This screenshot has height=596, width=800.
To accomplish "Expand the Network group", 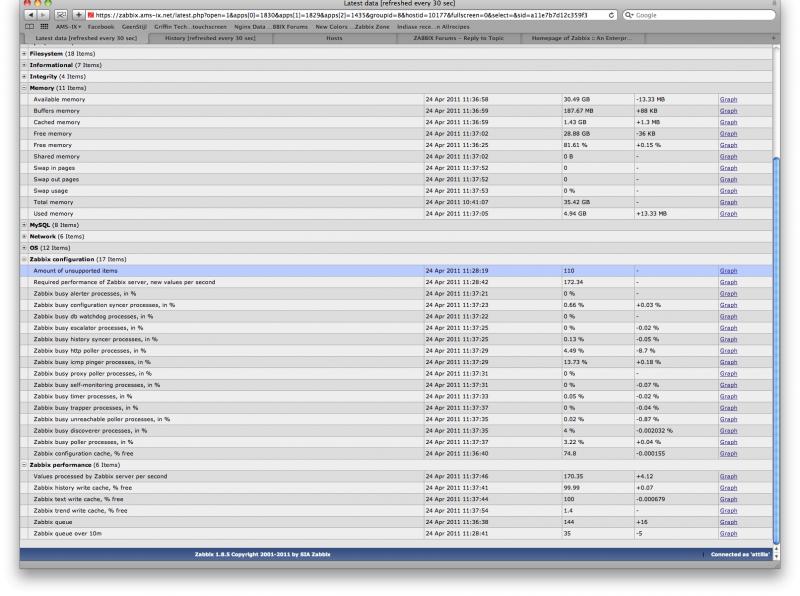I will tap(24, 236).
